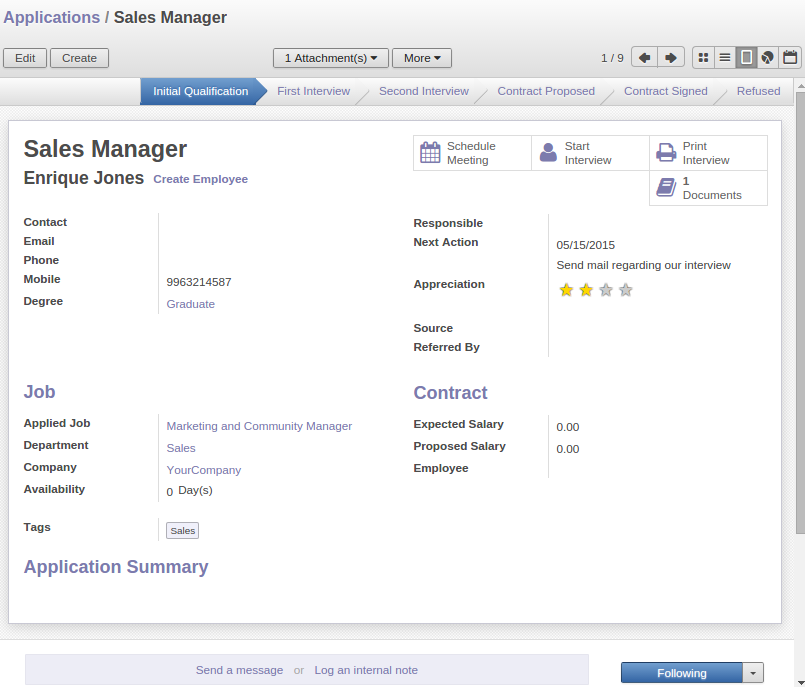
Task: Open the graph view icon
Action: pyautogui.click(x=767, y=58)
